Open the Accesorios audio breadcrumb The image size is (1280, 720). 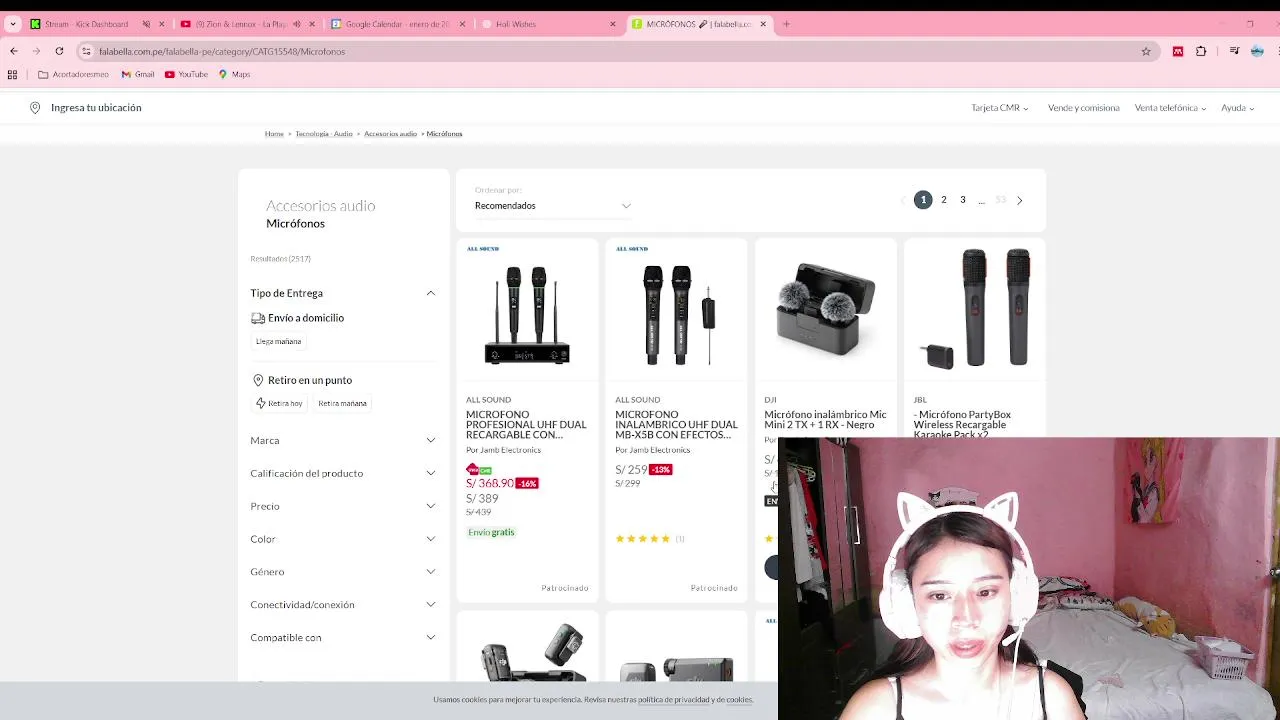click(x=390, y=134)
